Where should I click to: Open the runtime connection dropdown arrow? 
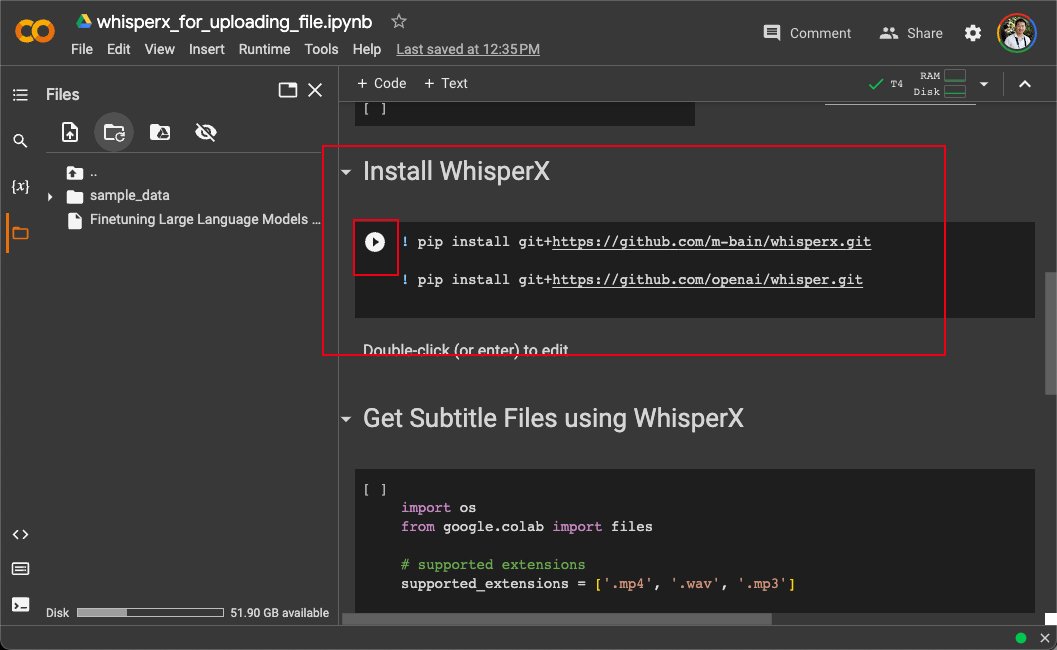[x=984, y=84]
